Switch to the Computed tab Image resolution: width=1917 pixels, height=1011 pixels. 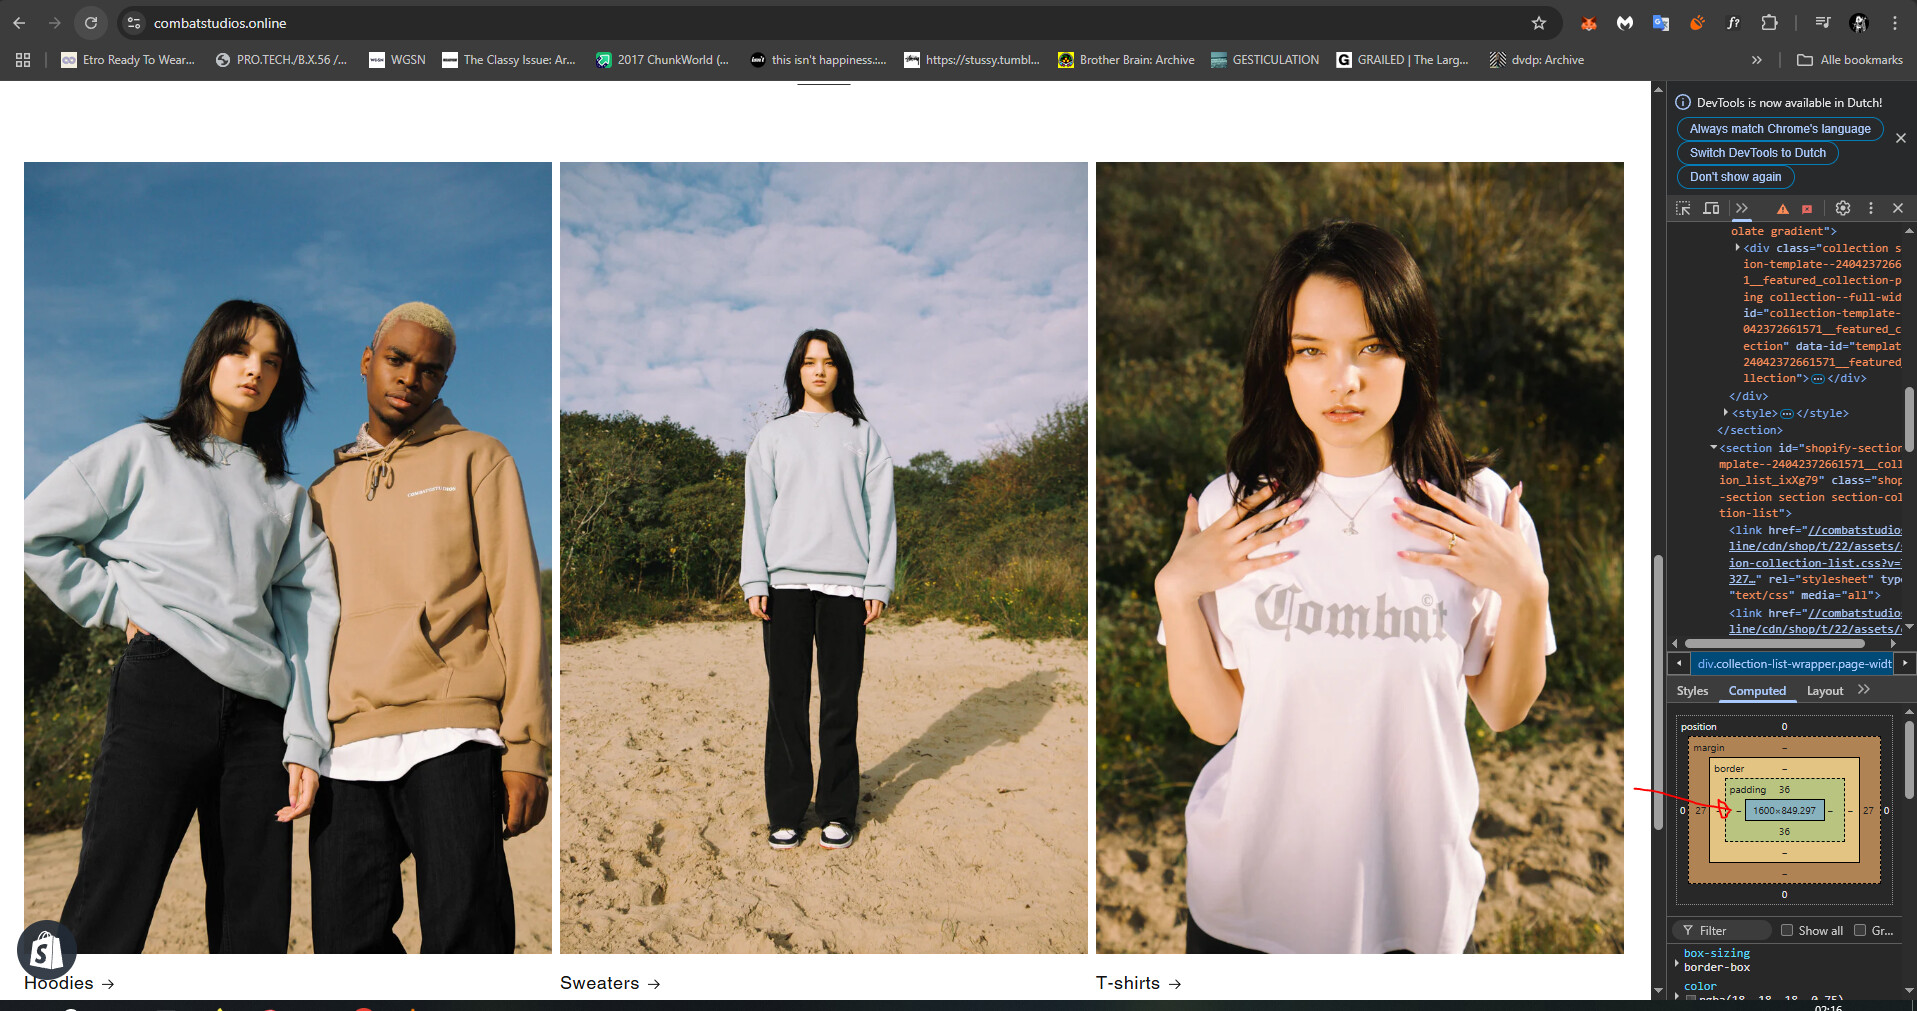(1757, 691)
